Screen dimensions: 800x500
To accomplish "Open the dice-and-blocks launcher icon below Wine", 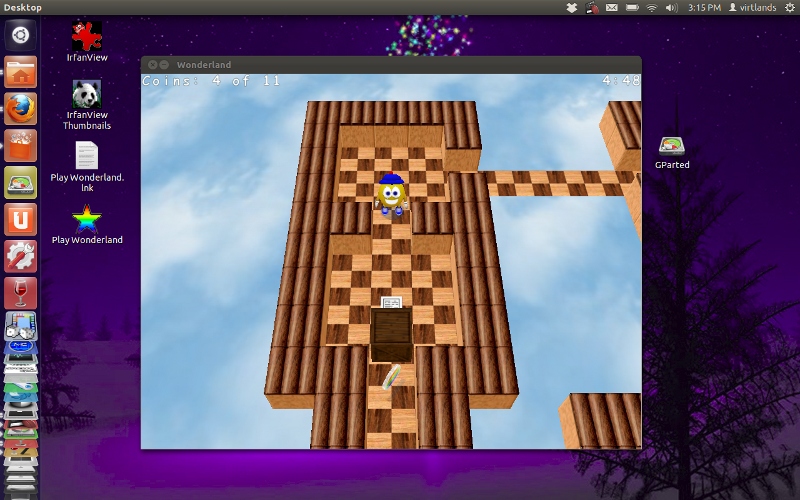I will click(20, 326).
